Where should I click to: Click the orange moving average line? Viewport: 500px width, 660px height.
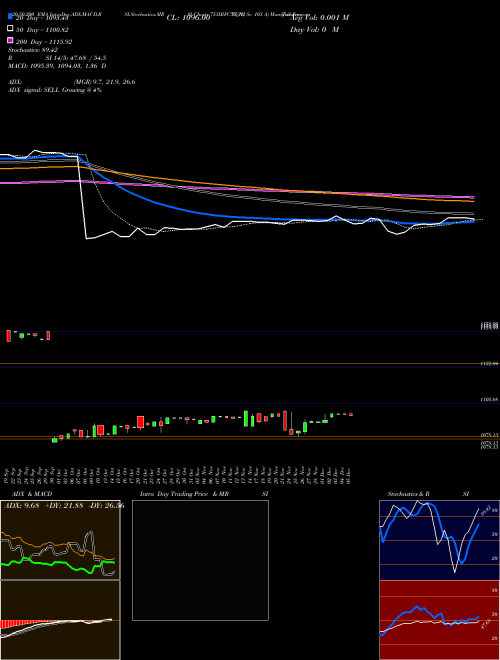click(x=236, y=186)
